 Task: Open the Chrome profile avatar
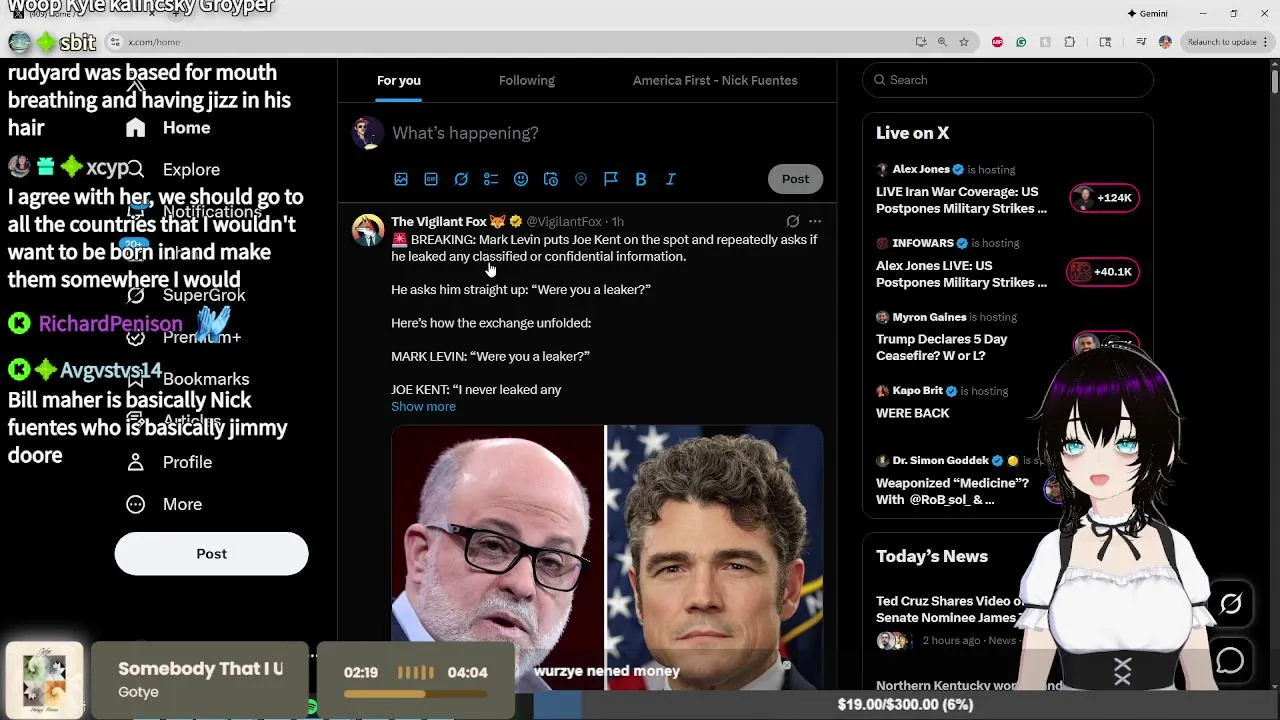[1165, 42]
